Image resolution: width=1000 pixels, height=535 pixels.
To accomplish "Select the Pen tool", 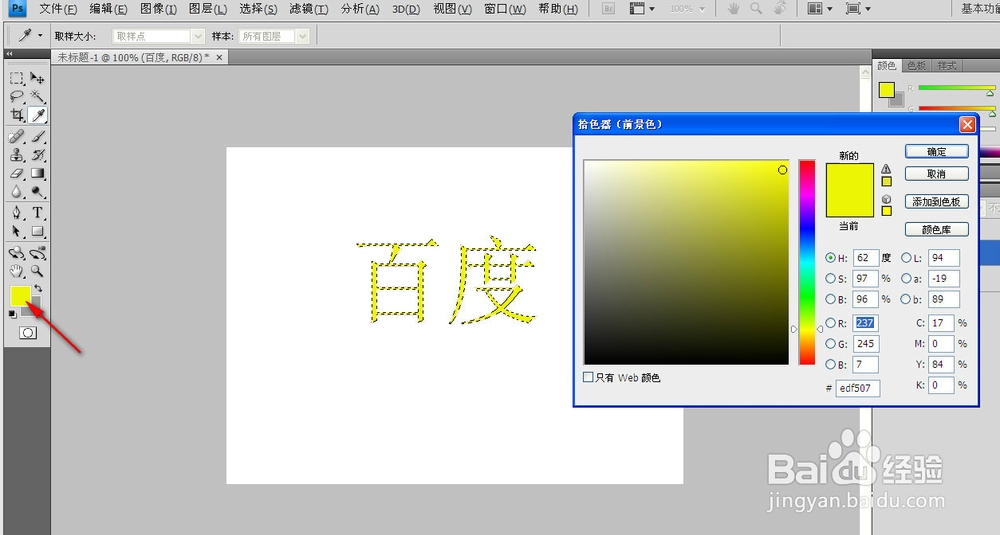I will pos(17,213).
